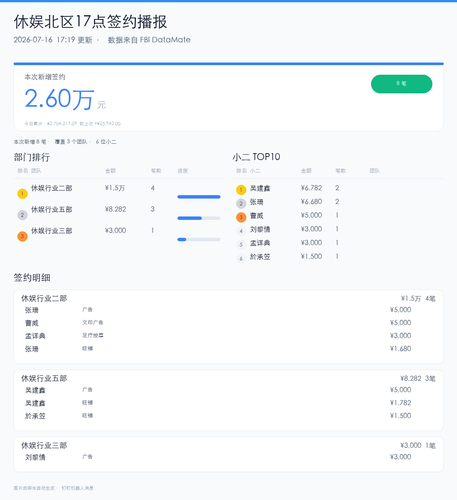Screen dimensions: 457x500
Task: Click the 2026-07-16 17:19 update timestamp
Action: (x=53, y=40)
